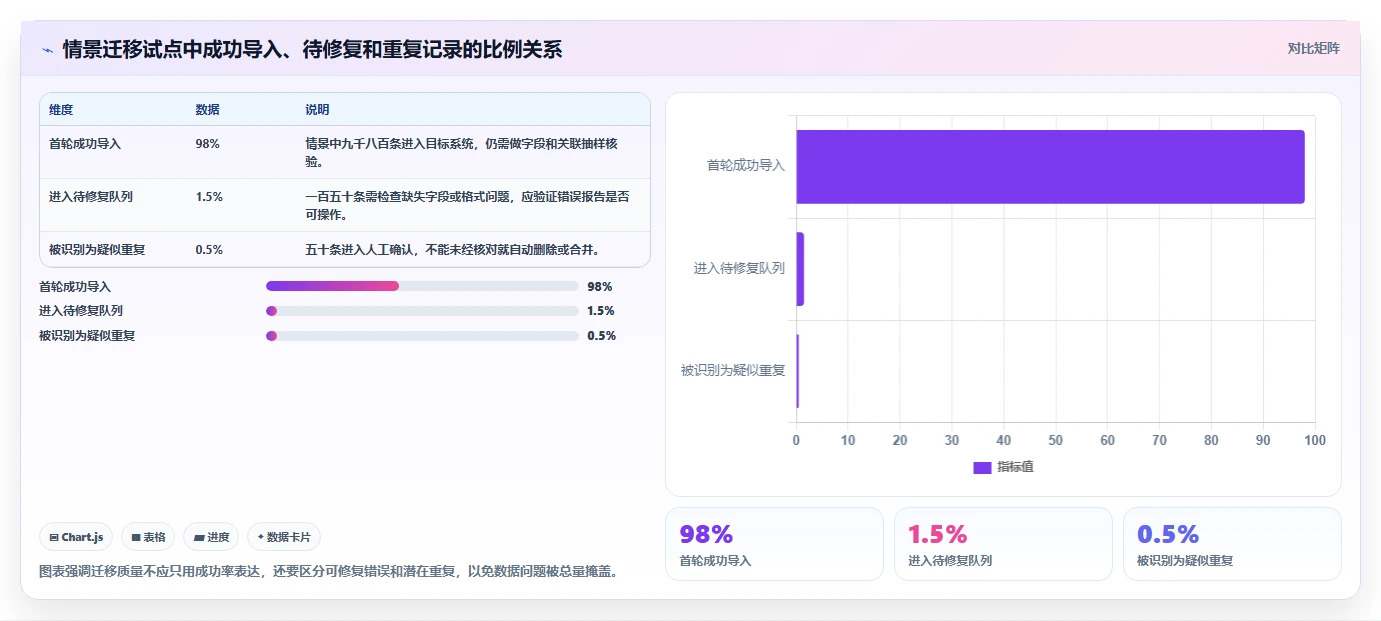Viewport: 1381px width, 621px height.
Task: Click the 被识别为疑似重复 chart bar
Action: pyautogui.click(x=798, y=371)
